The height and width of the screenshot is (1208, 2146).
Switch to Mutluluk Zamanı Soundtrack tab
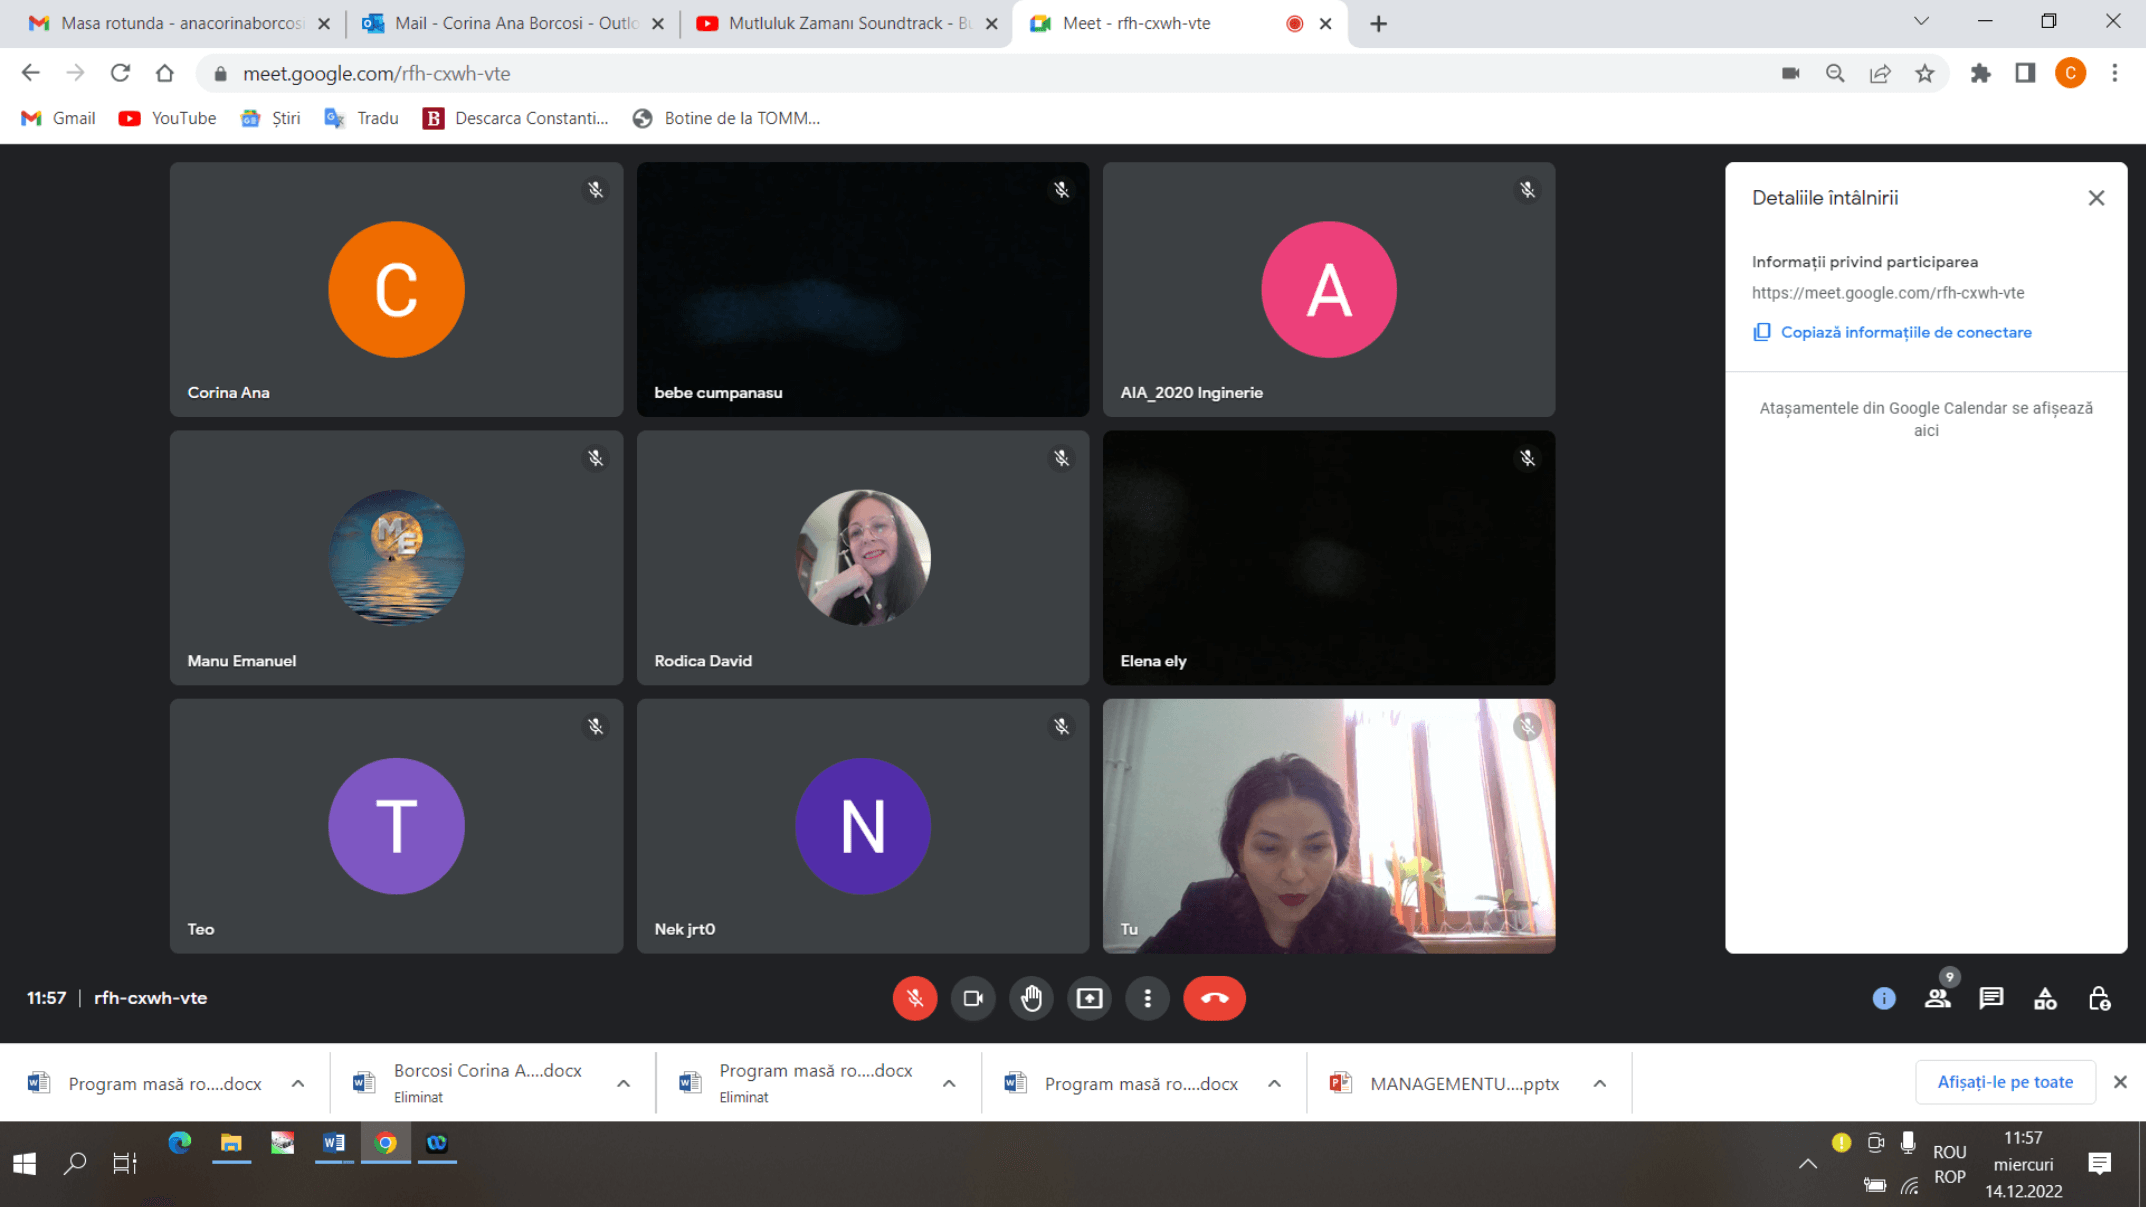[x=838, y=23]
